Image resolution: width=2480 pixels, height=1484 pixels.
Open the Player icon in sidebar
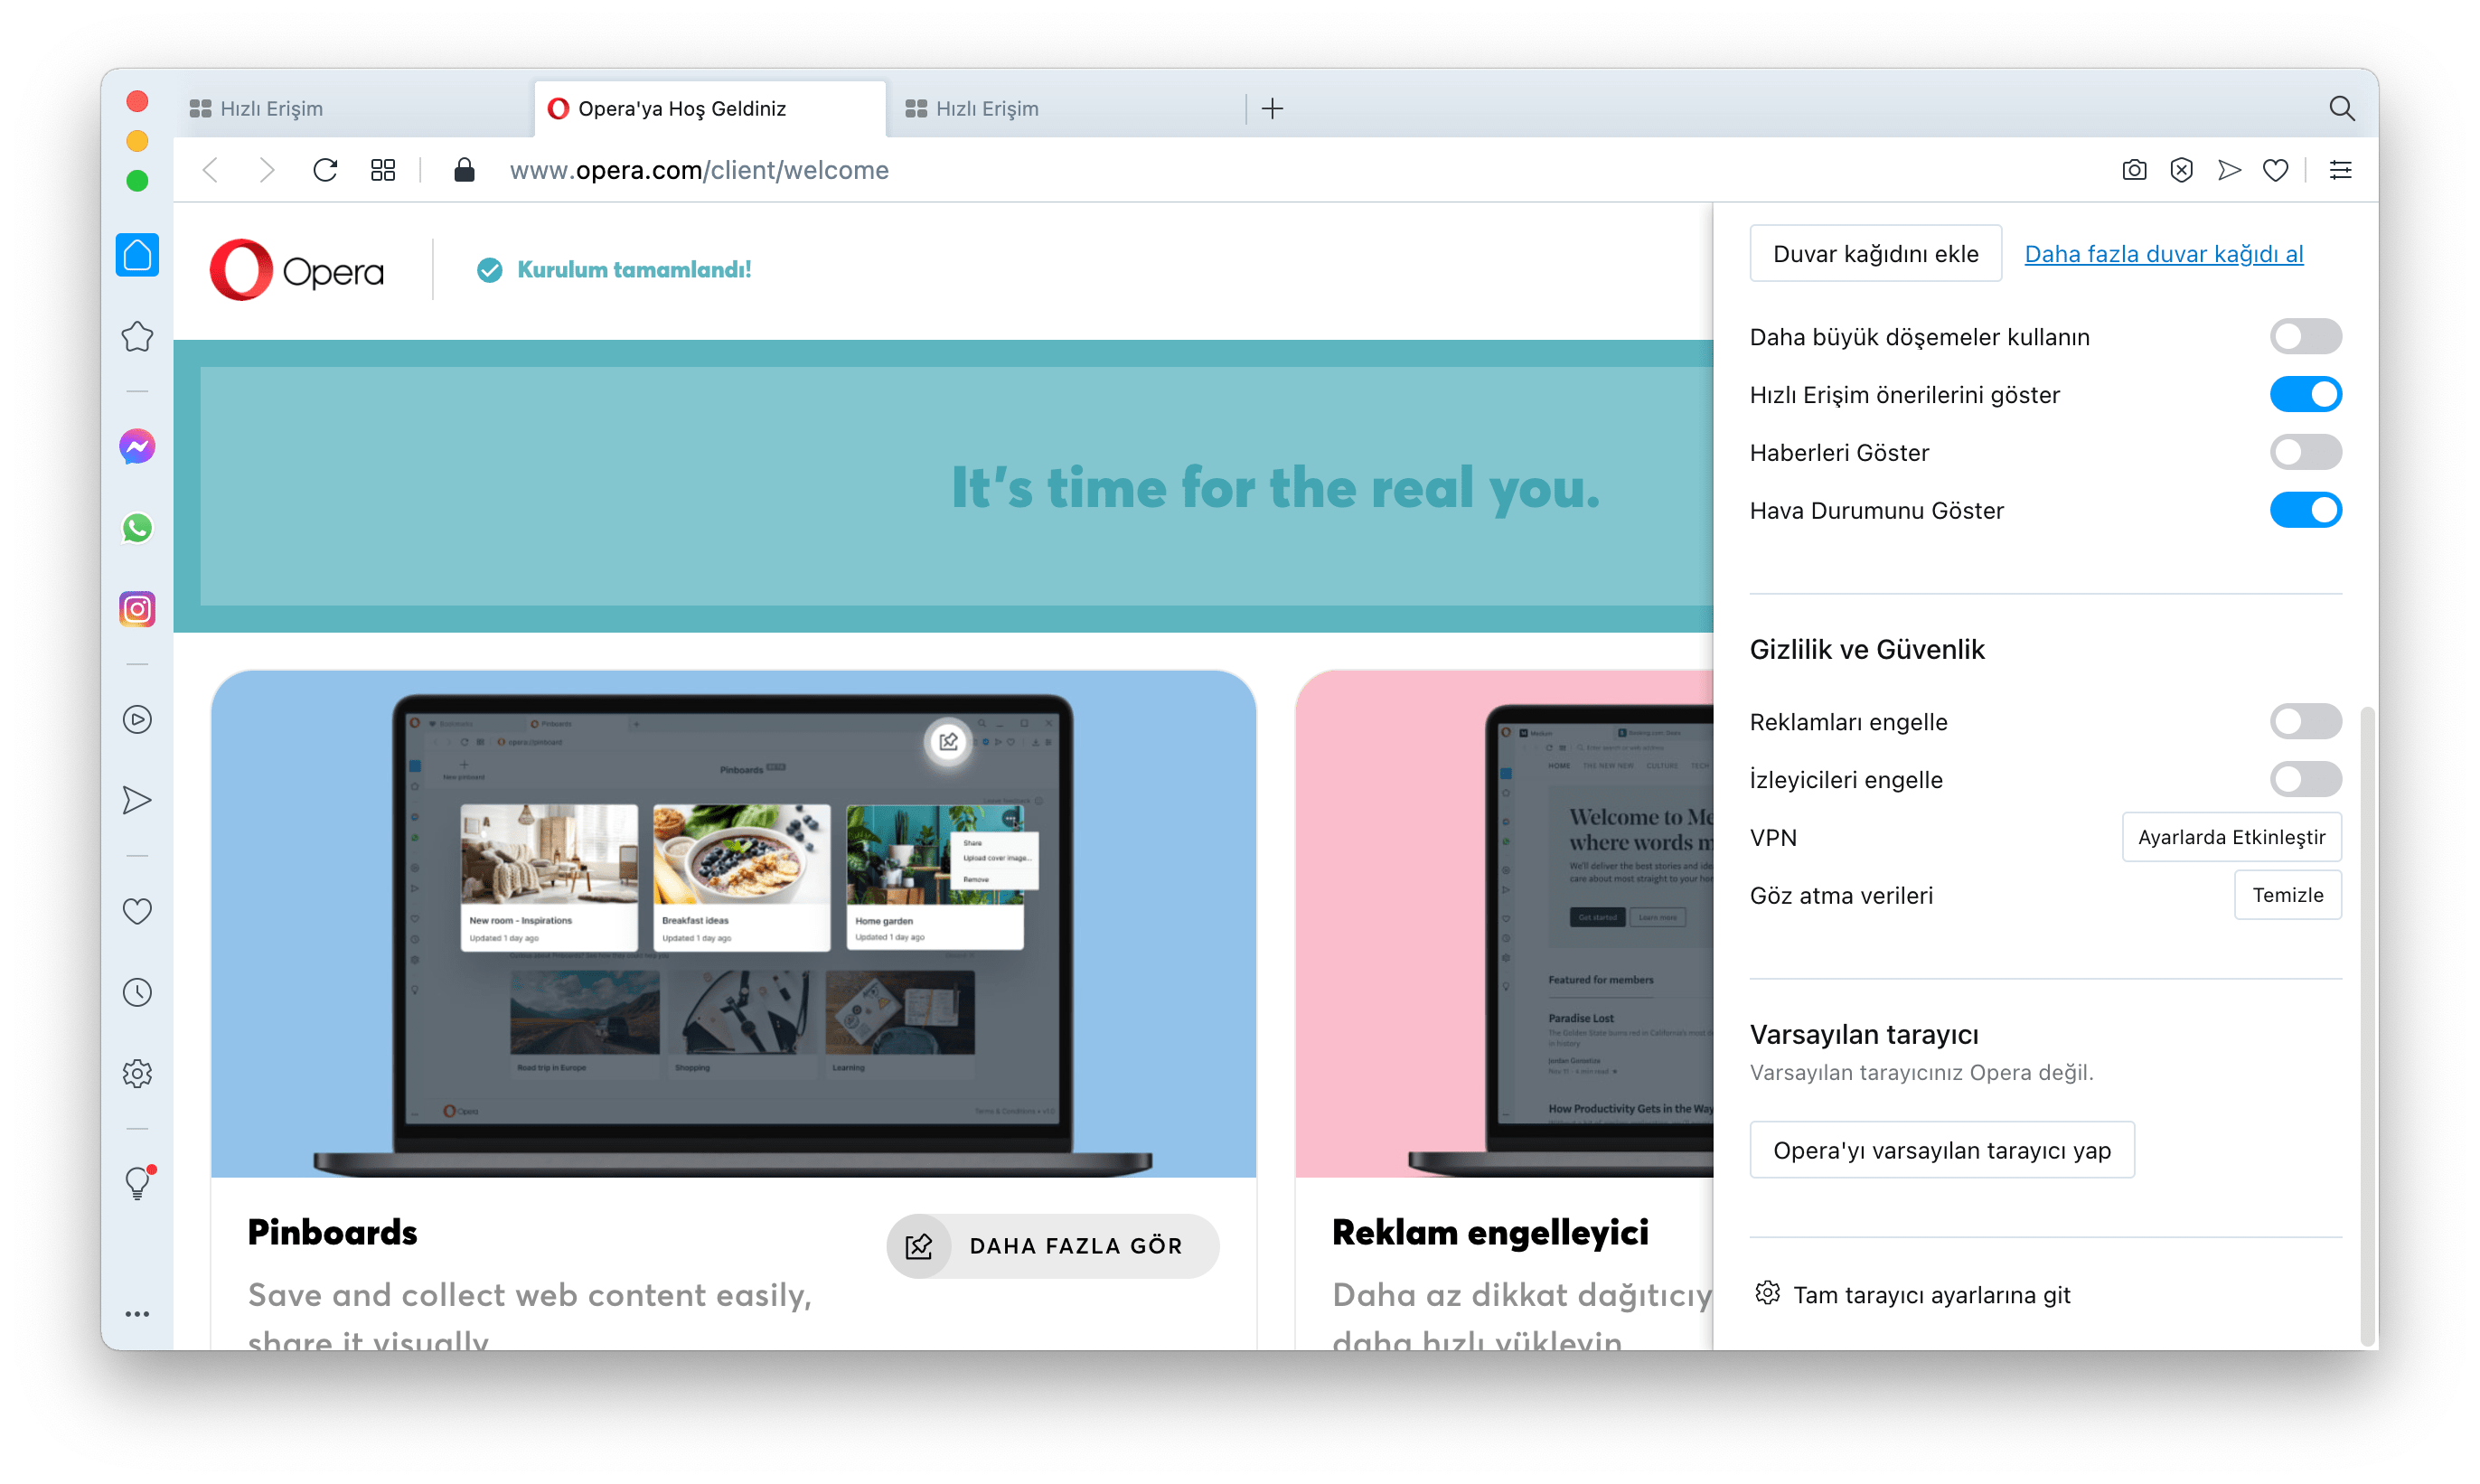[x=137, y=720]
